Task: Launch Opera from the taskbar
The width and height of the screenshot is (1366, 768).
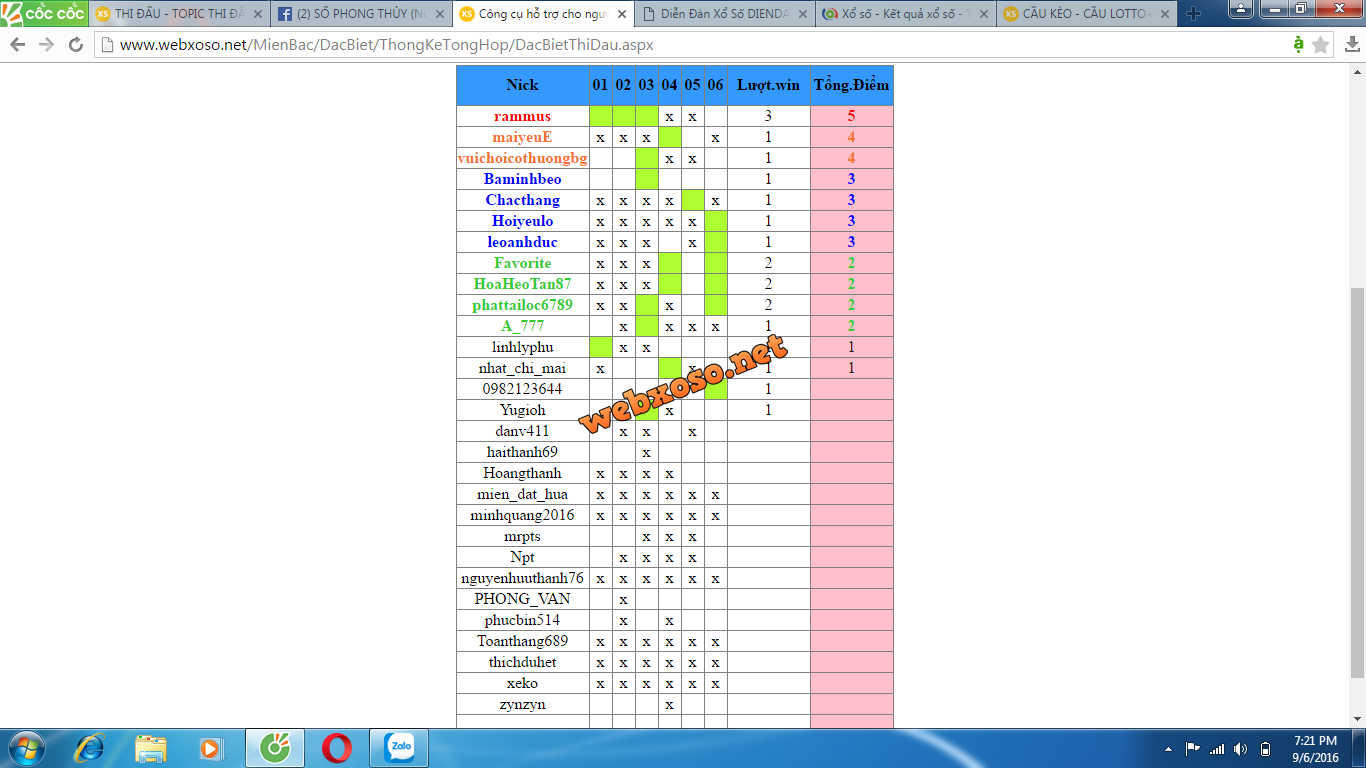Action: click(x=337, y=747)
